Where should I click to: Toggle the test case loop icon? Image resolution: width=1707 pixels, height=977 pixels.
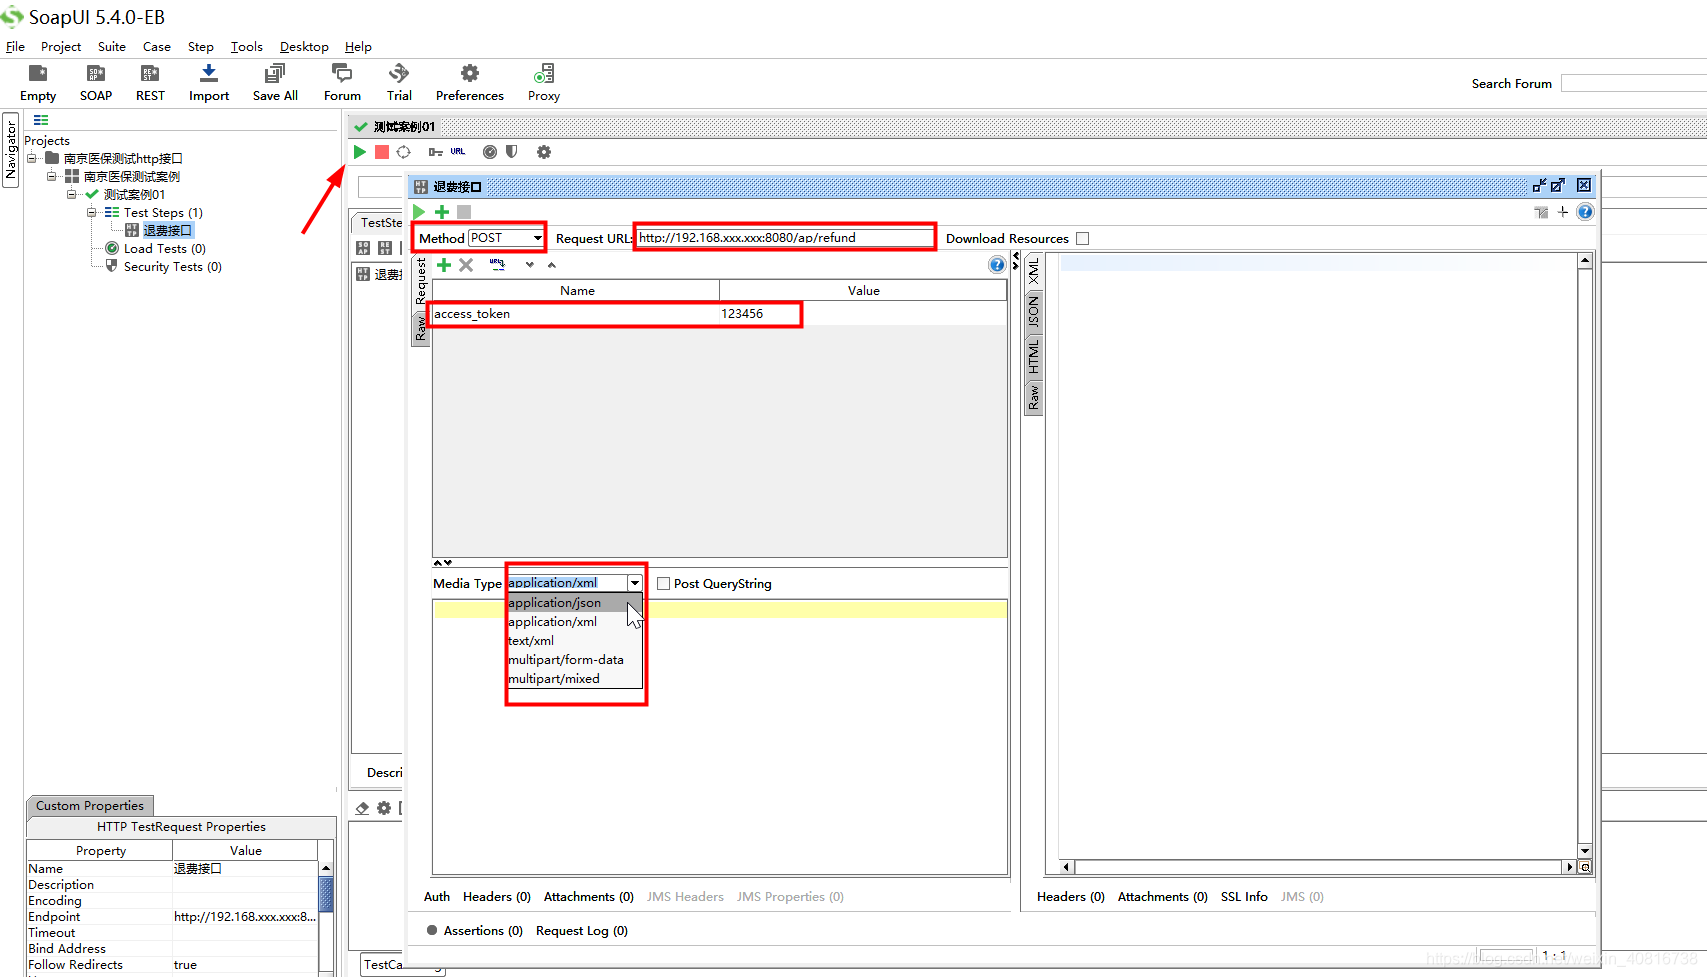coord(404,152)
